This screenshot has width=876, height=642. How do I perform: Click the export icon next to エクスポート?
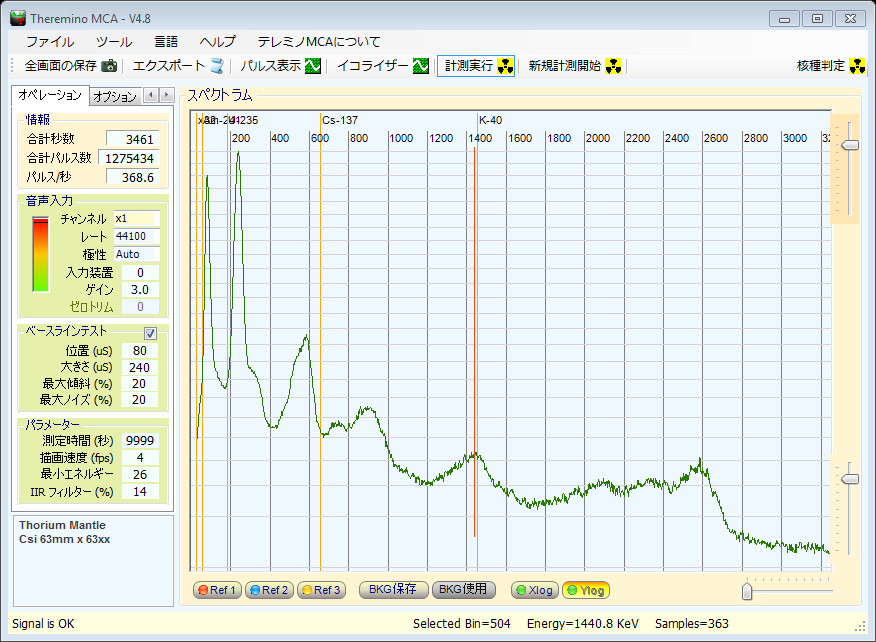coord(217,66)
